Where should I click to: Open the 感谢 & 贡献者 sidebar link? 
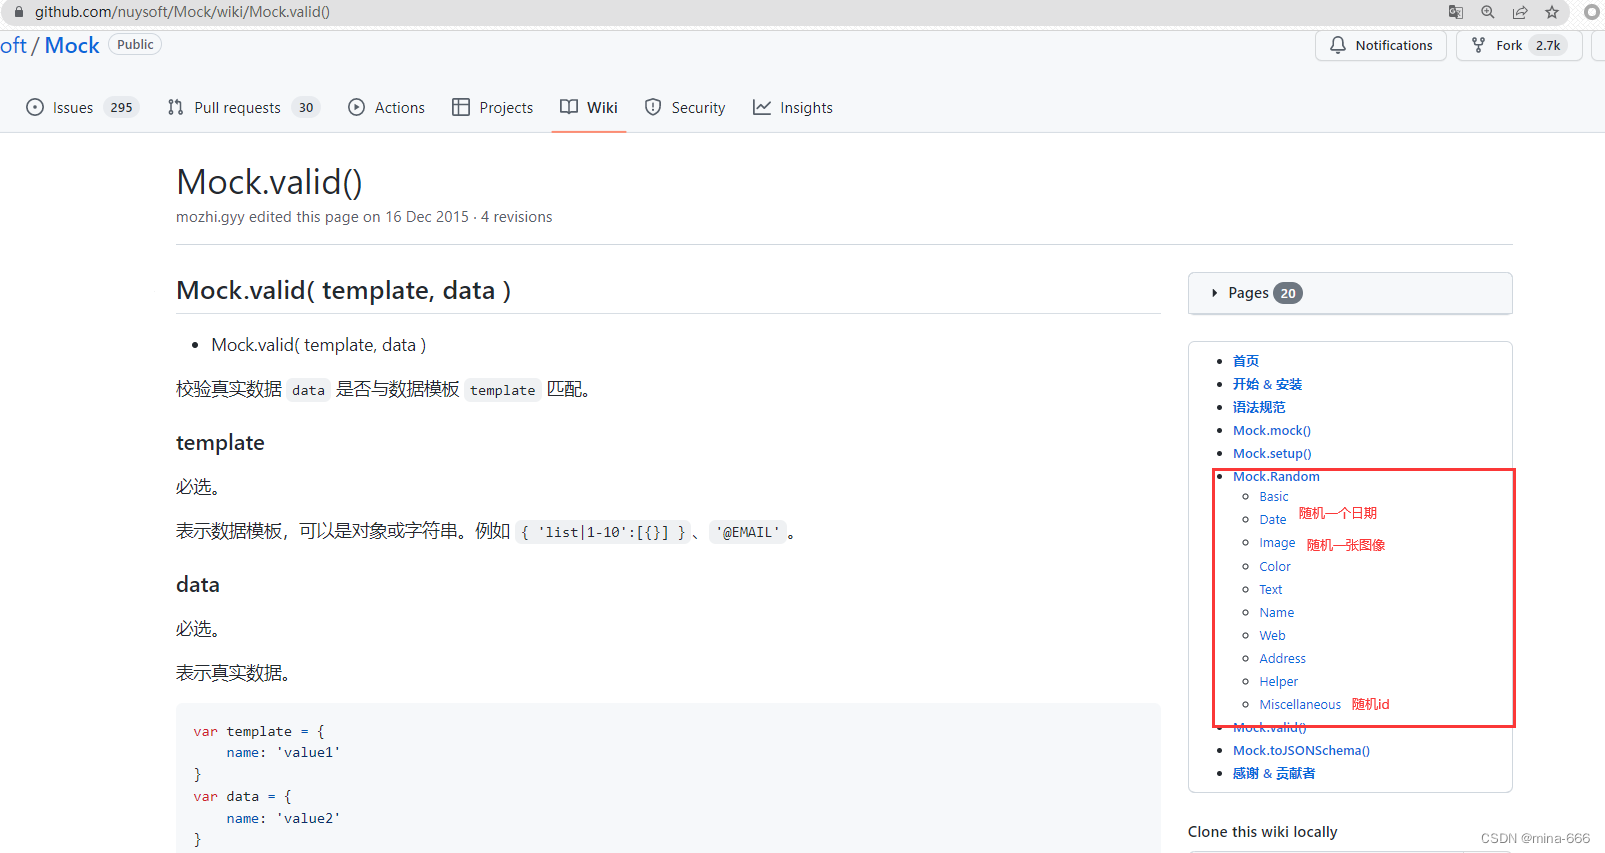(1274, 773)
